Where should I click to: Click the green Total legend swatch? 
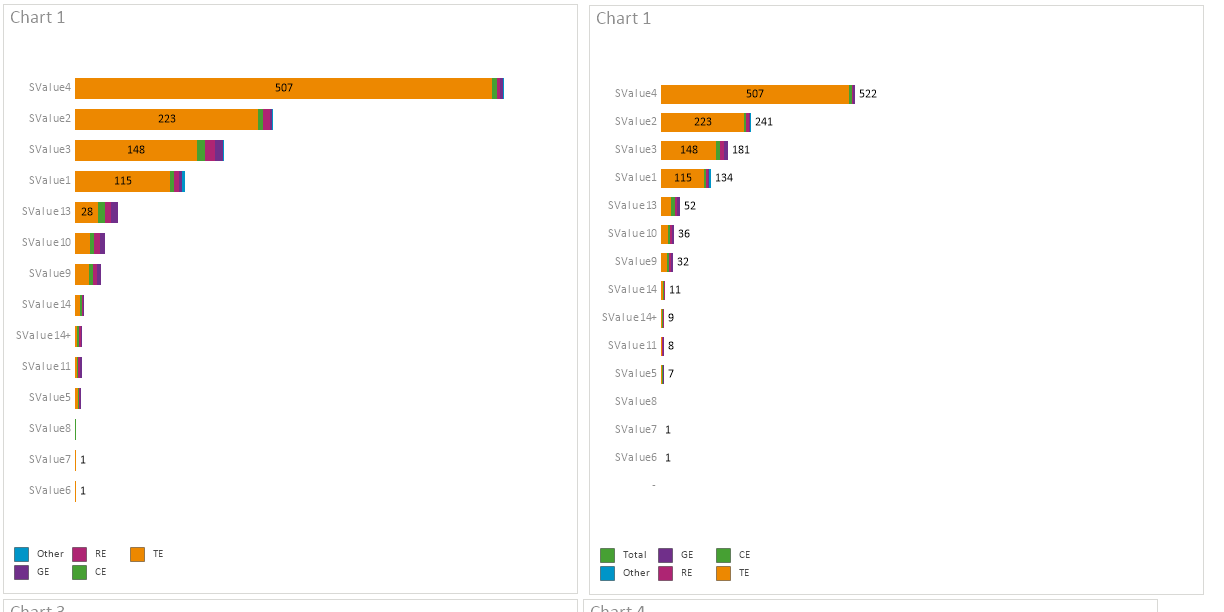tap(607, 555)
